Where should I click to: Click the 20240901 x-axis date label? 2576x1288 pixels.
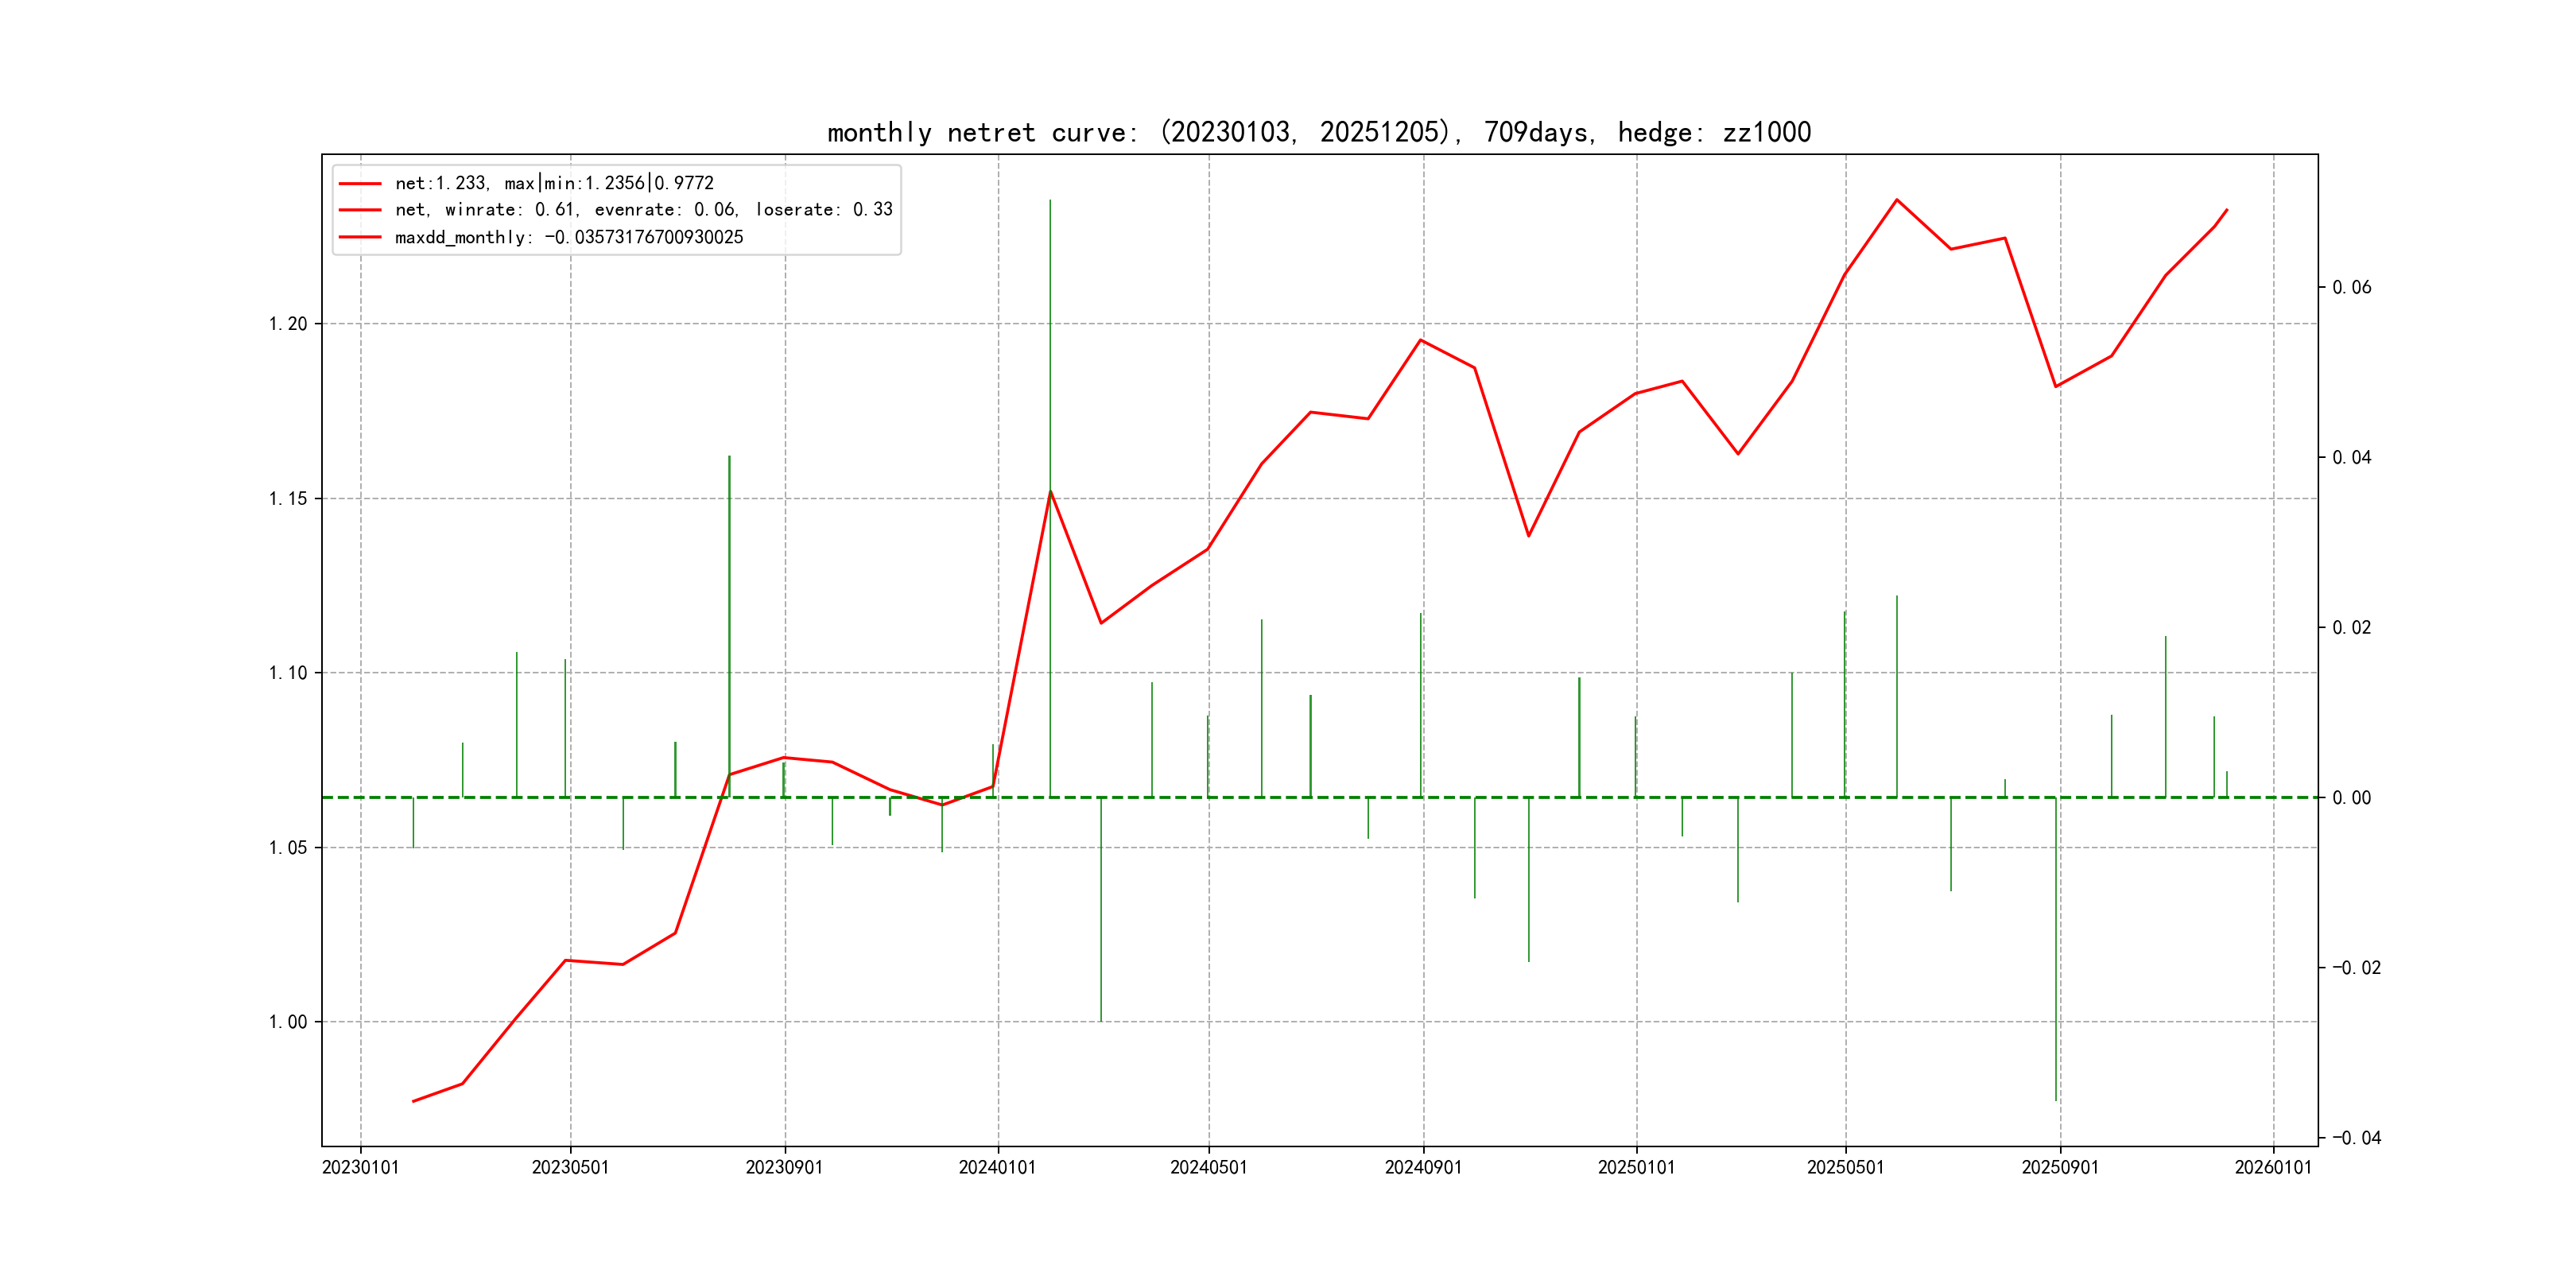click(1423, 1168)
